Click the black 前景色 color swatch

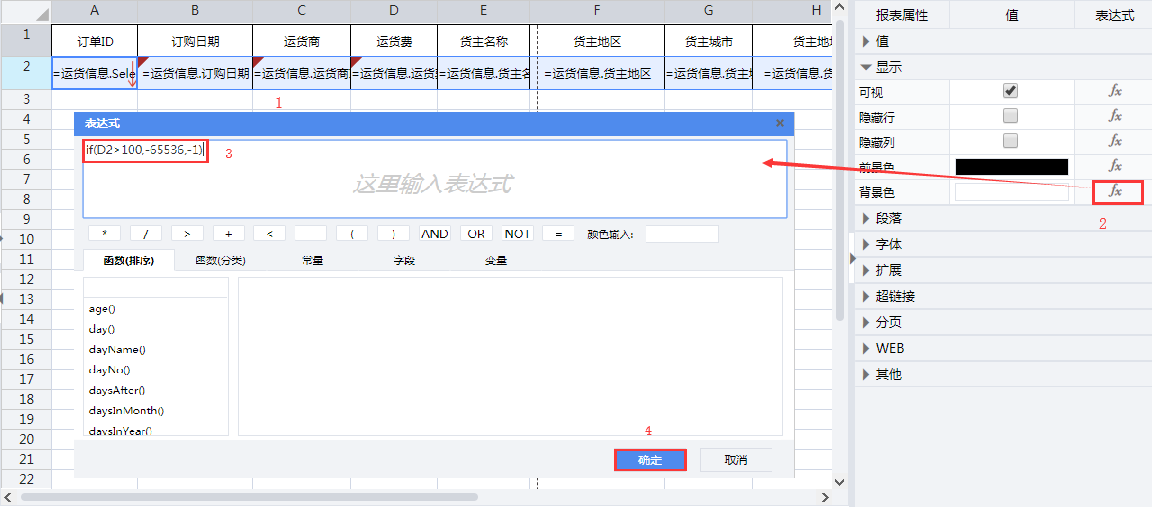coord(1011,167)
